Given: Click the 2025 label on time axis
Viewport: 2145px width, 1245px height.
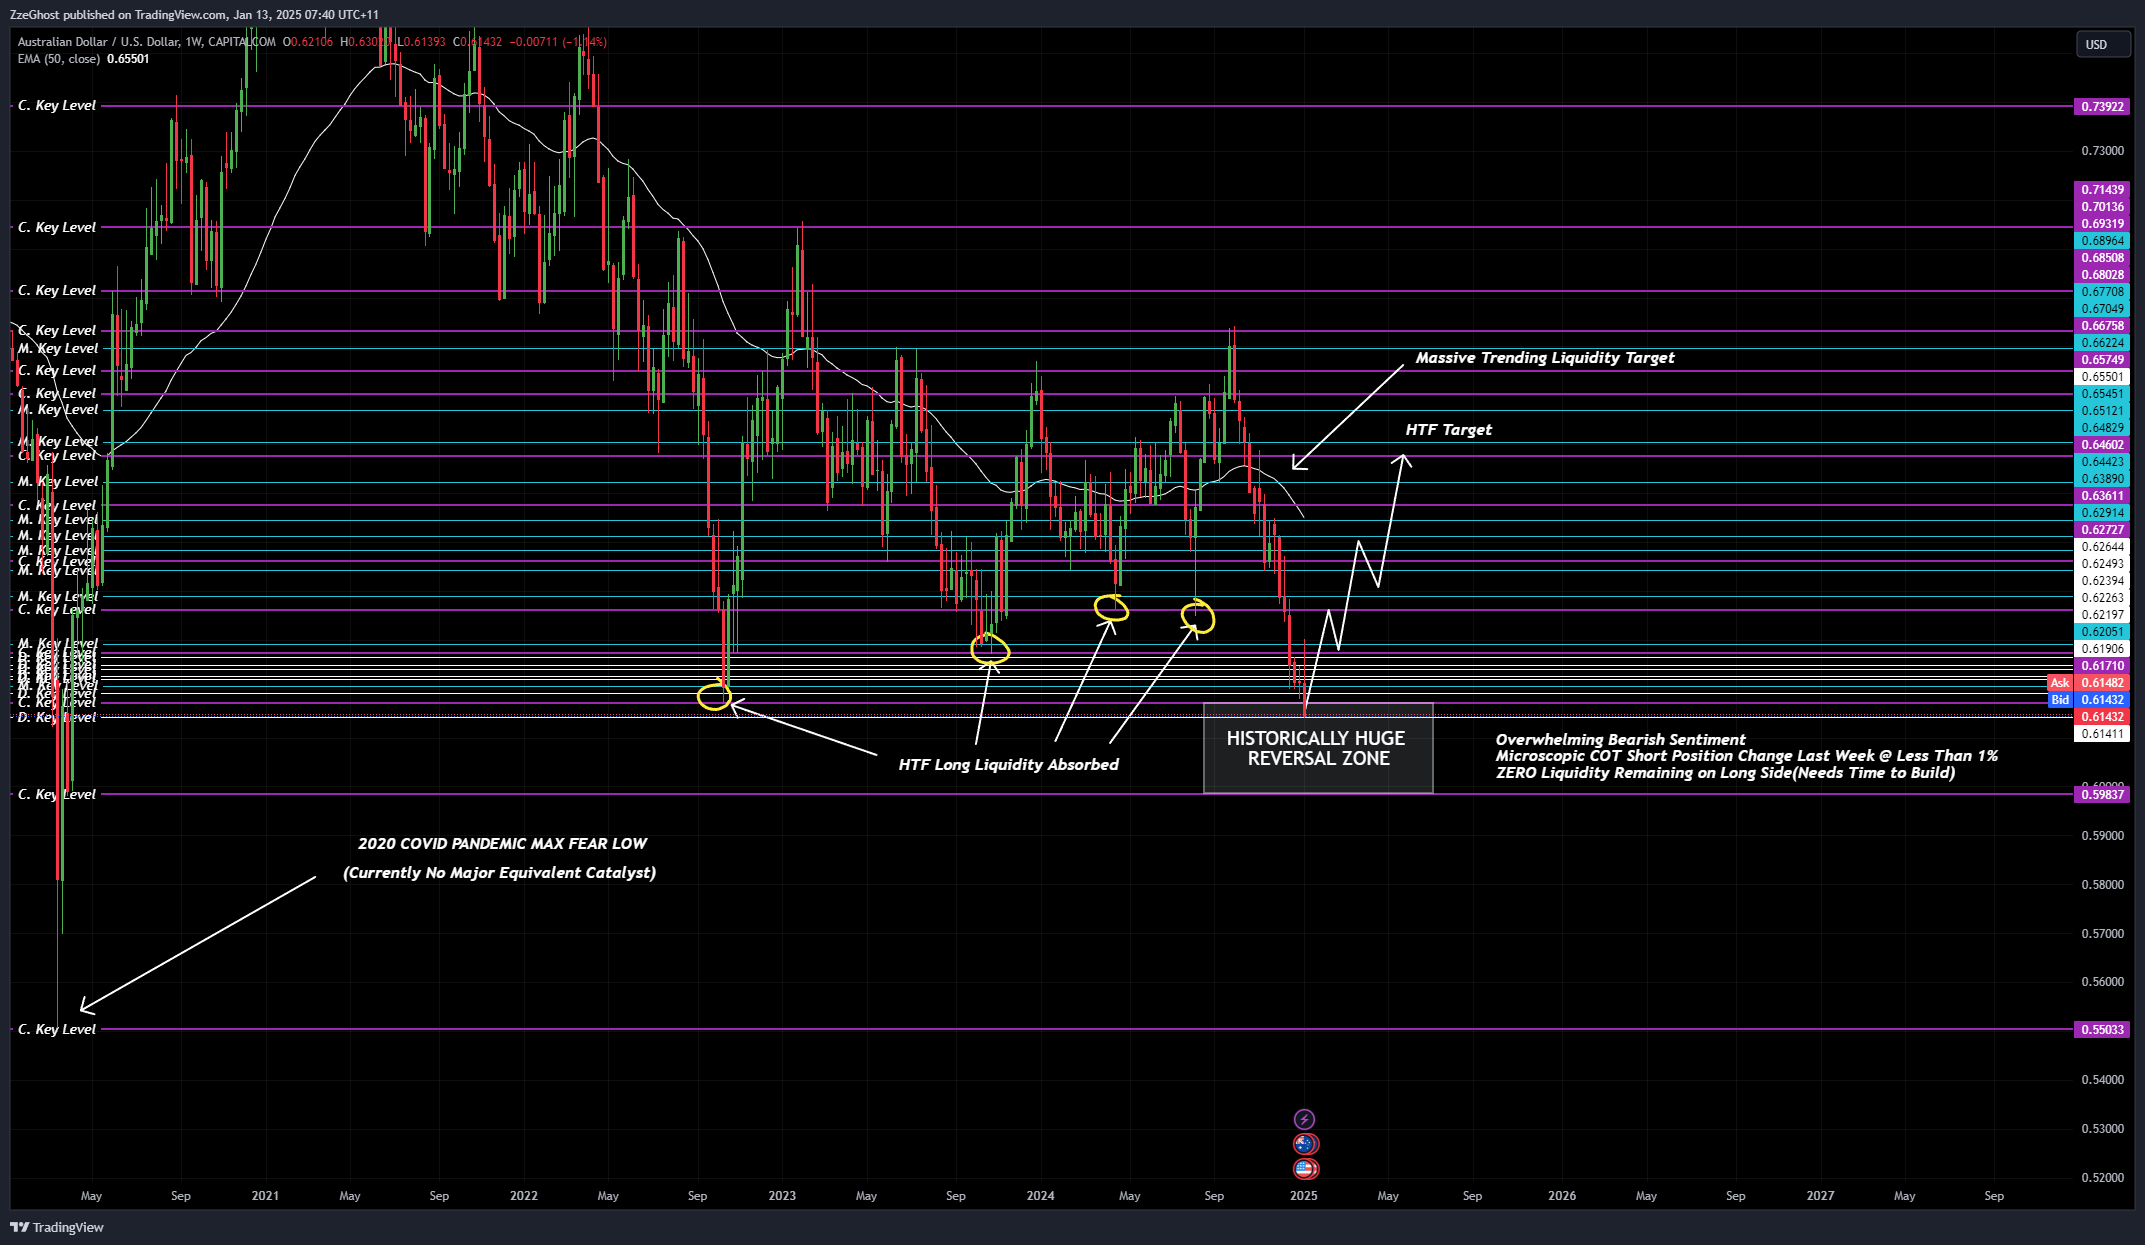Looking at the screenshot, I should (1303, 1196).
